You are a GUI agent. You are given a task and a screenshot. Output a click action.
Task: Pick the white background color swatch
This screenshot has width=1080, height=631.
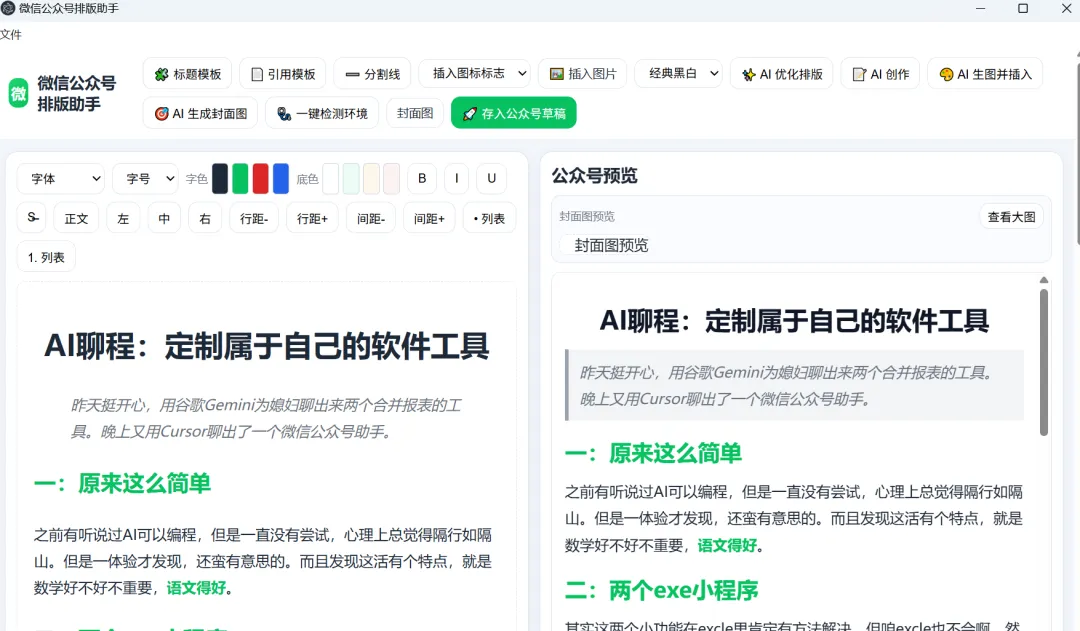click(331, 178)
